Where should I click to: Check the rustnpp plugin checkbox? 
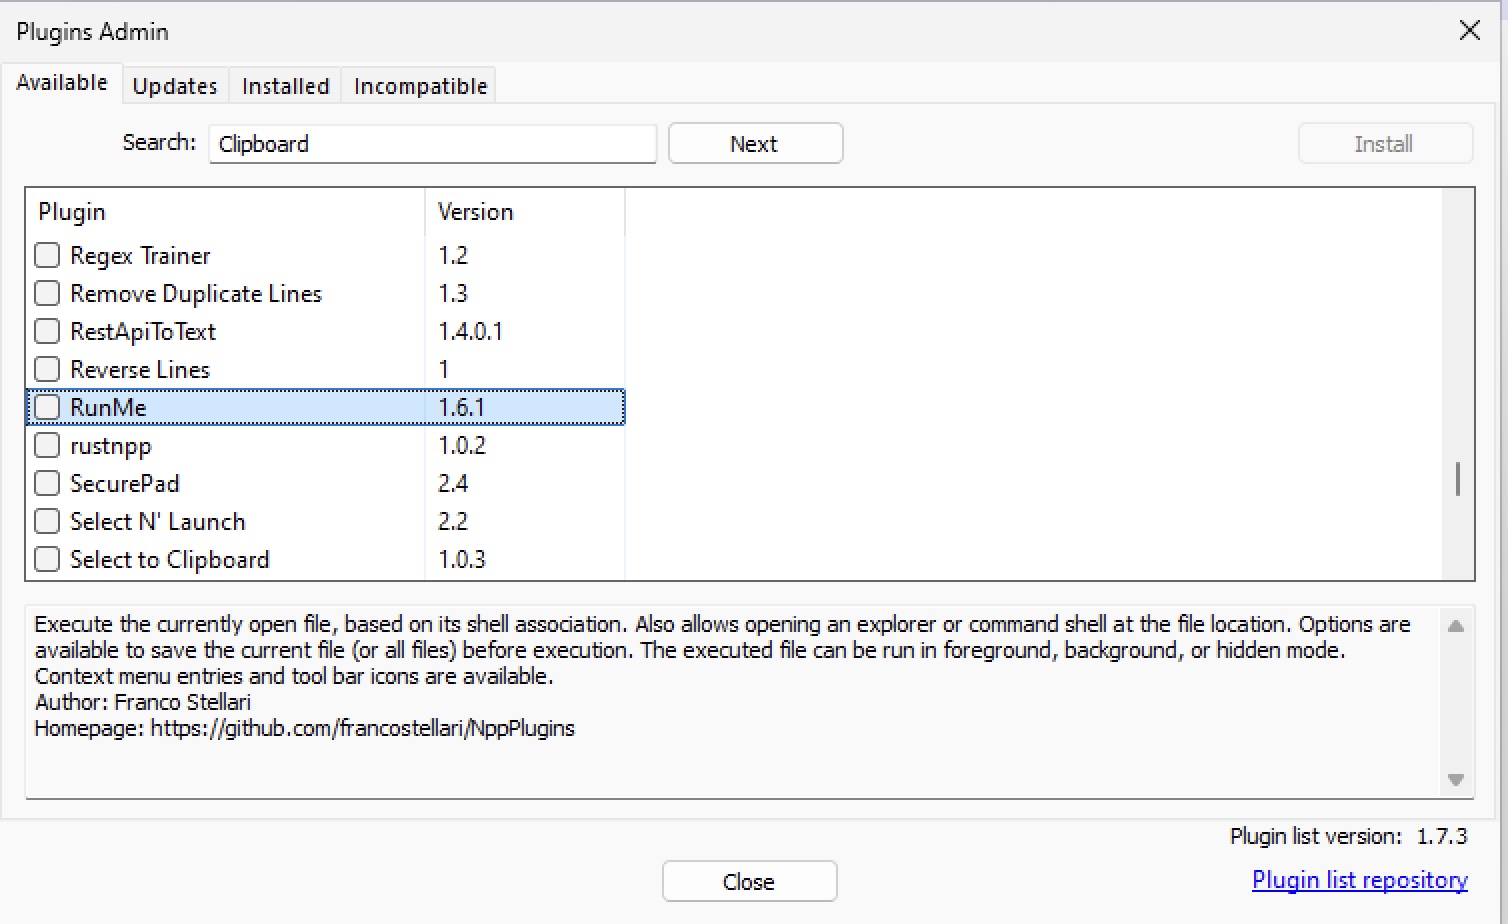[x=47, y=445]
